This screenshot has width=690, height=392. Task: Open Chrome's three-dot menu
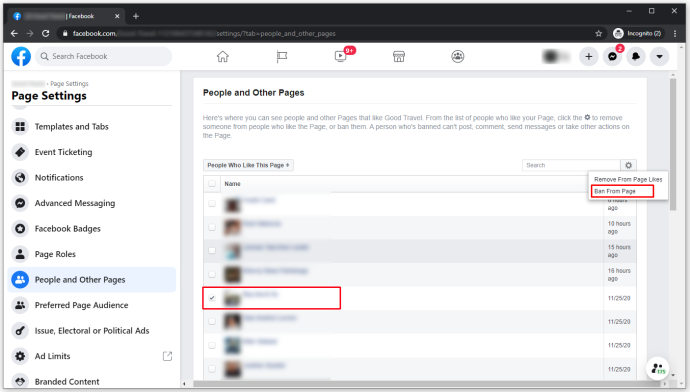675,33
